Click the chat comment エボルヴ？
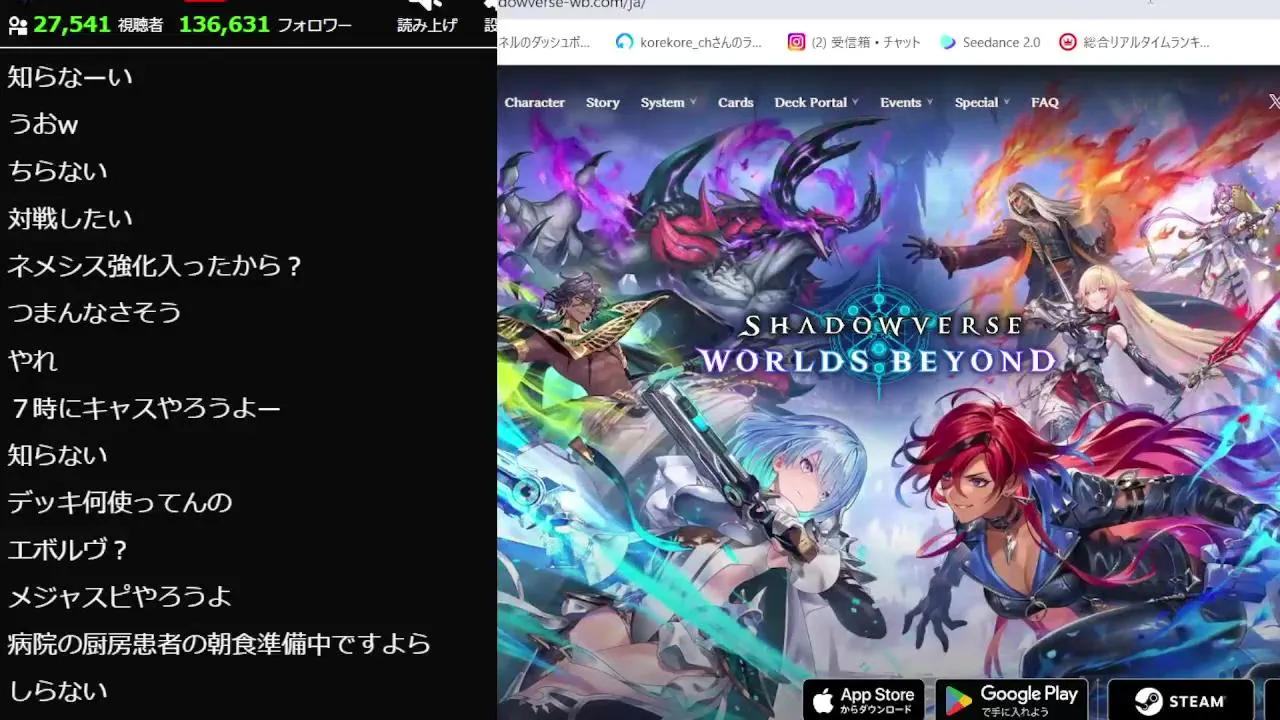Screen dimensions: 1280x720 [69, 550]
